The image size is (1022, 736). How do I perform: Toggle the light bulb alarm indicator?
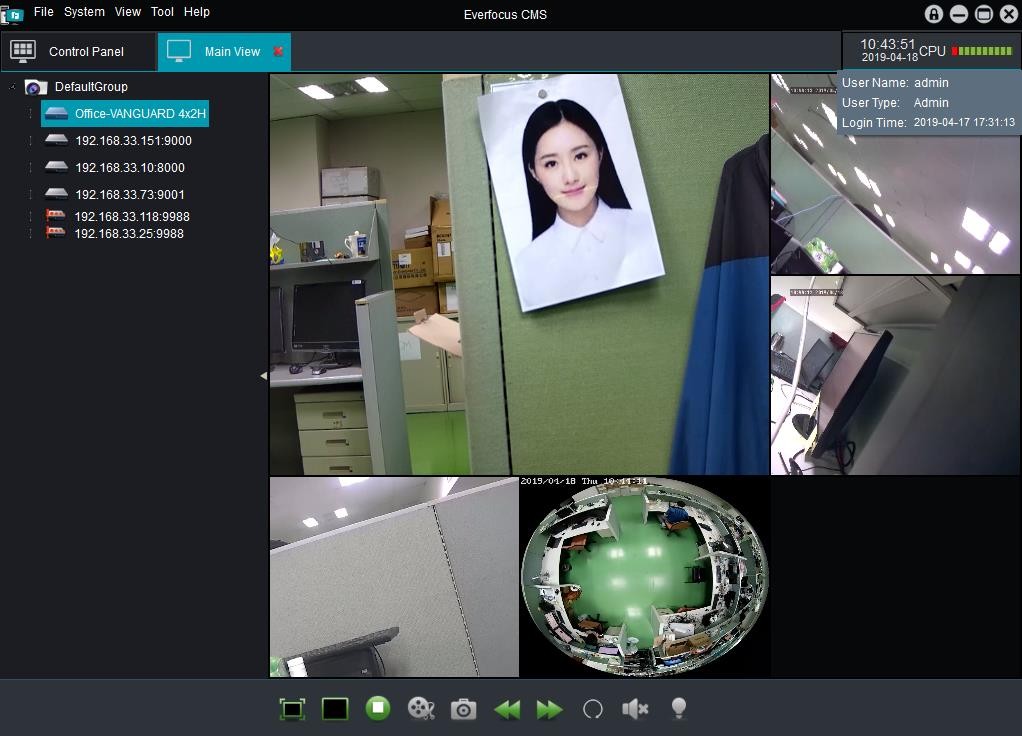click(679, 709)
